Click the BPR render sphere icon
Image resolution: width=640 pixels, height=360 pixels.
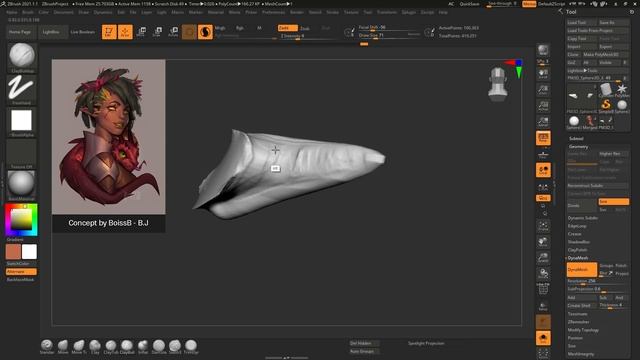543,50
